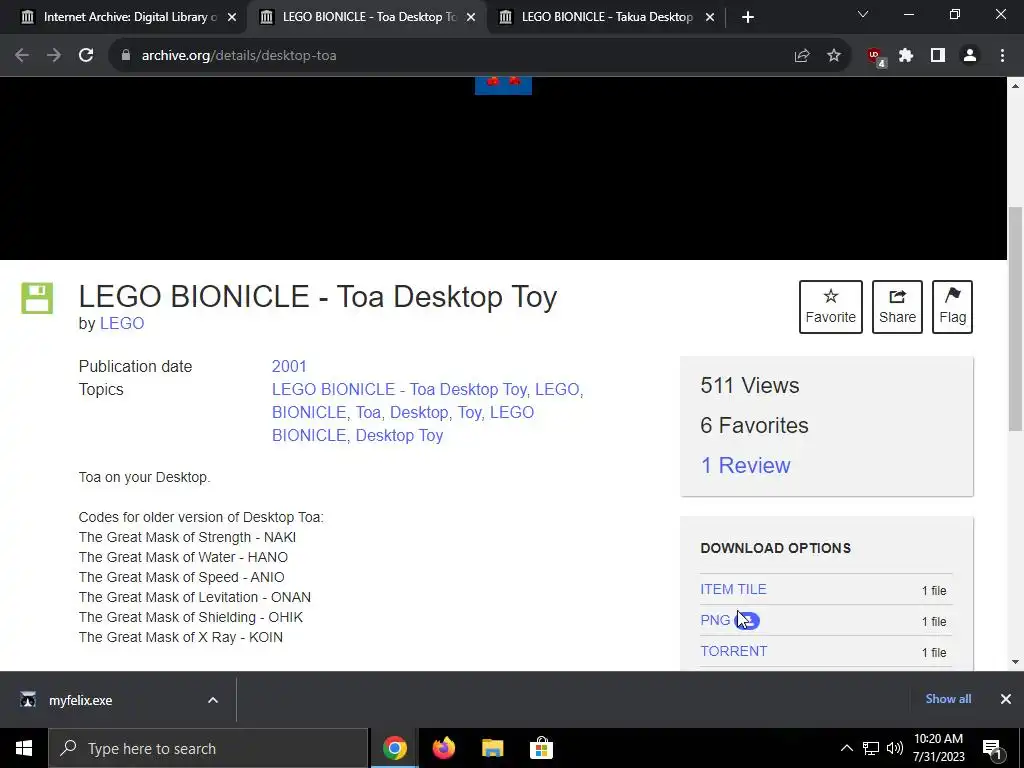Close the Takua Desktop tab
This screenshot has width=1024, height=768.
[x=710, y=17]
